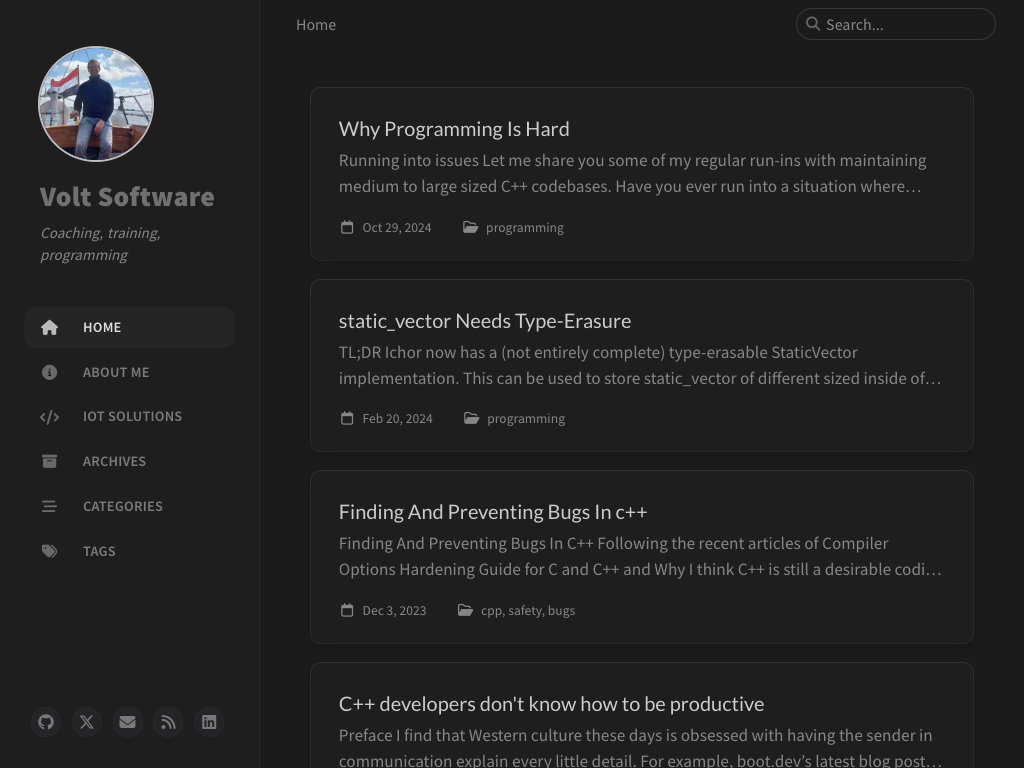Open the GitHub profile icon
The width and height of the screenshot is (1024, 768).
(46, 722)
